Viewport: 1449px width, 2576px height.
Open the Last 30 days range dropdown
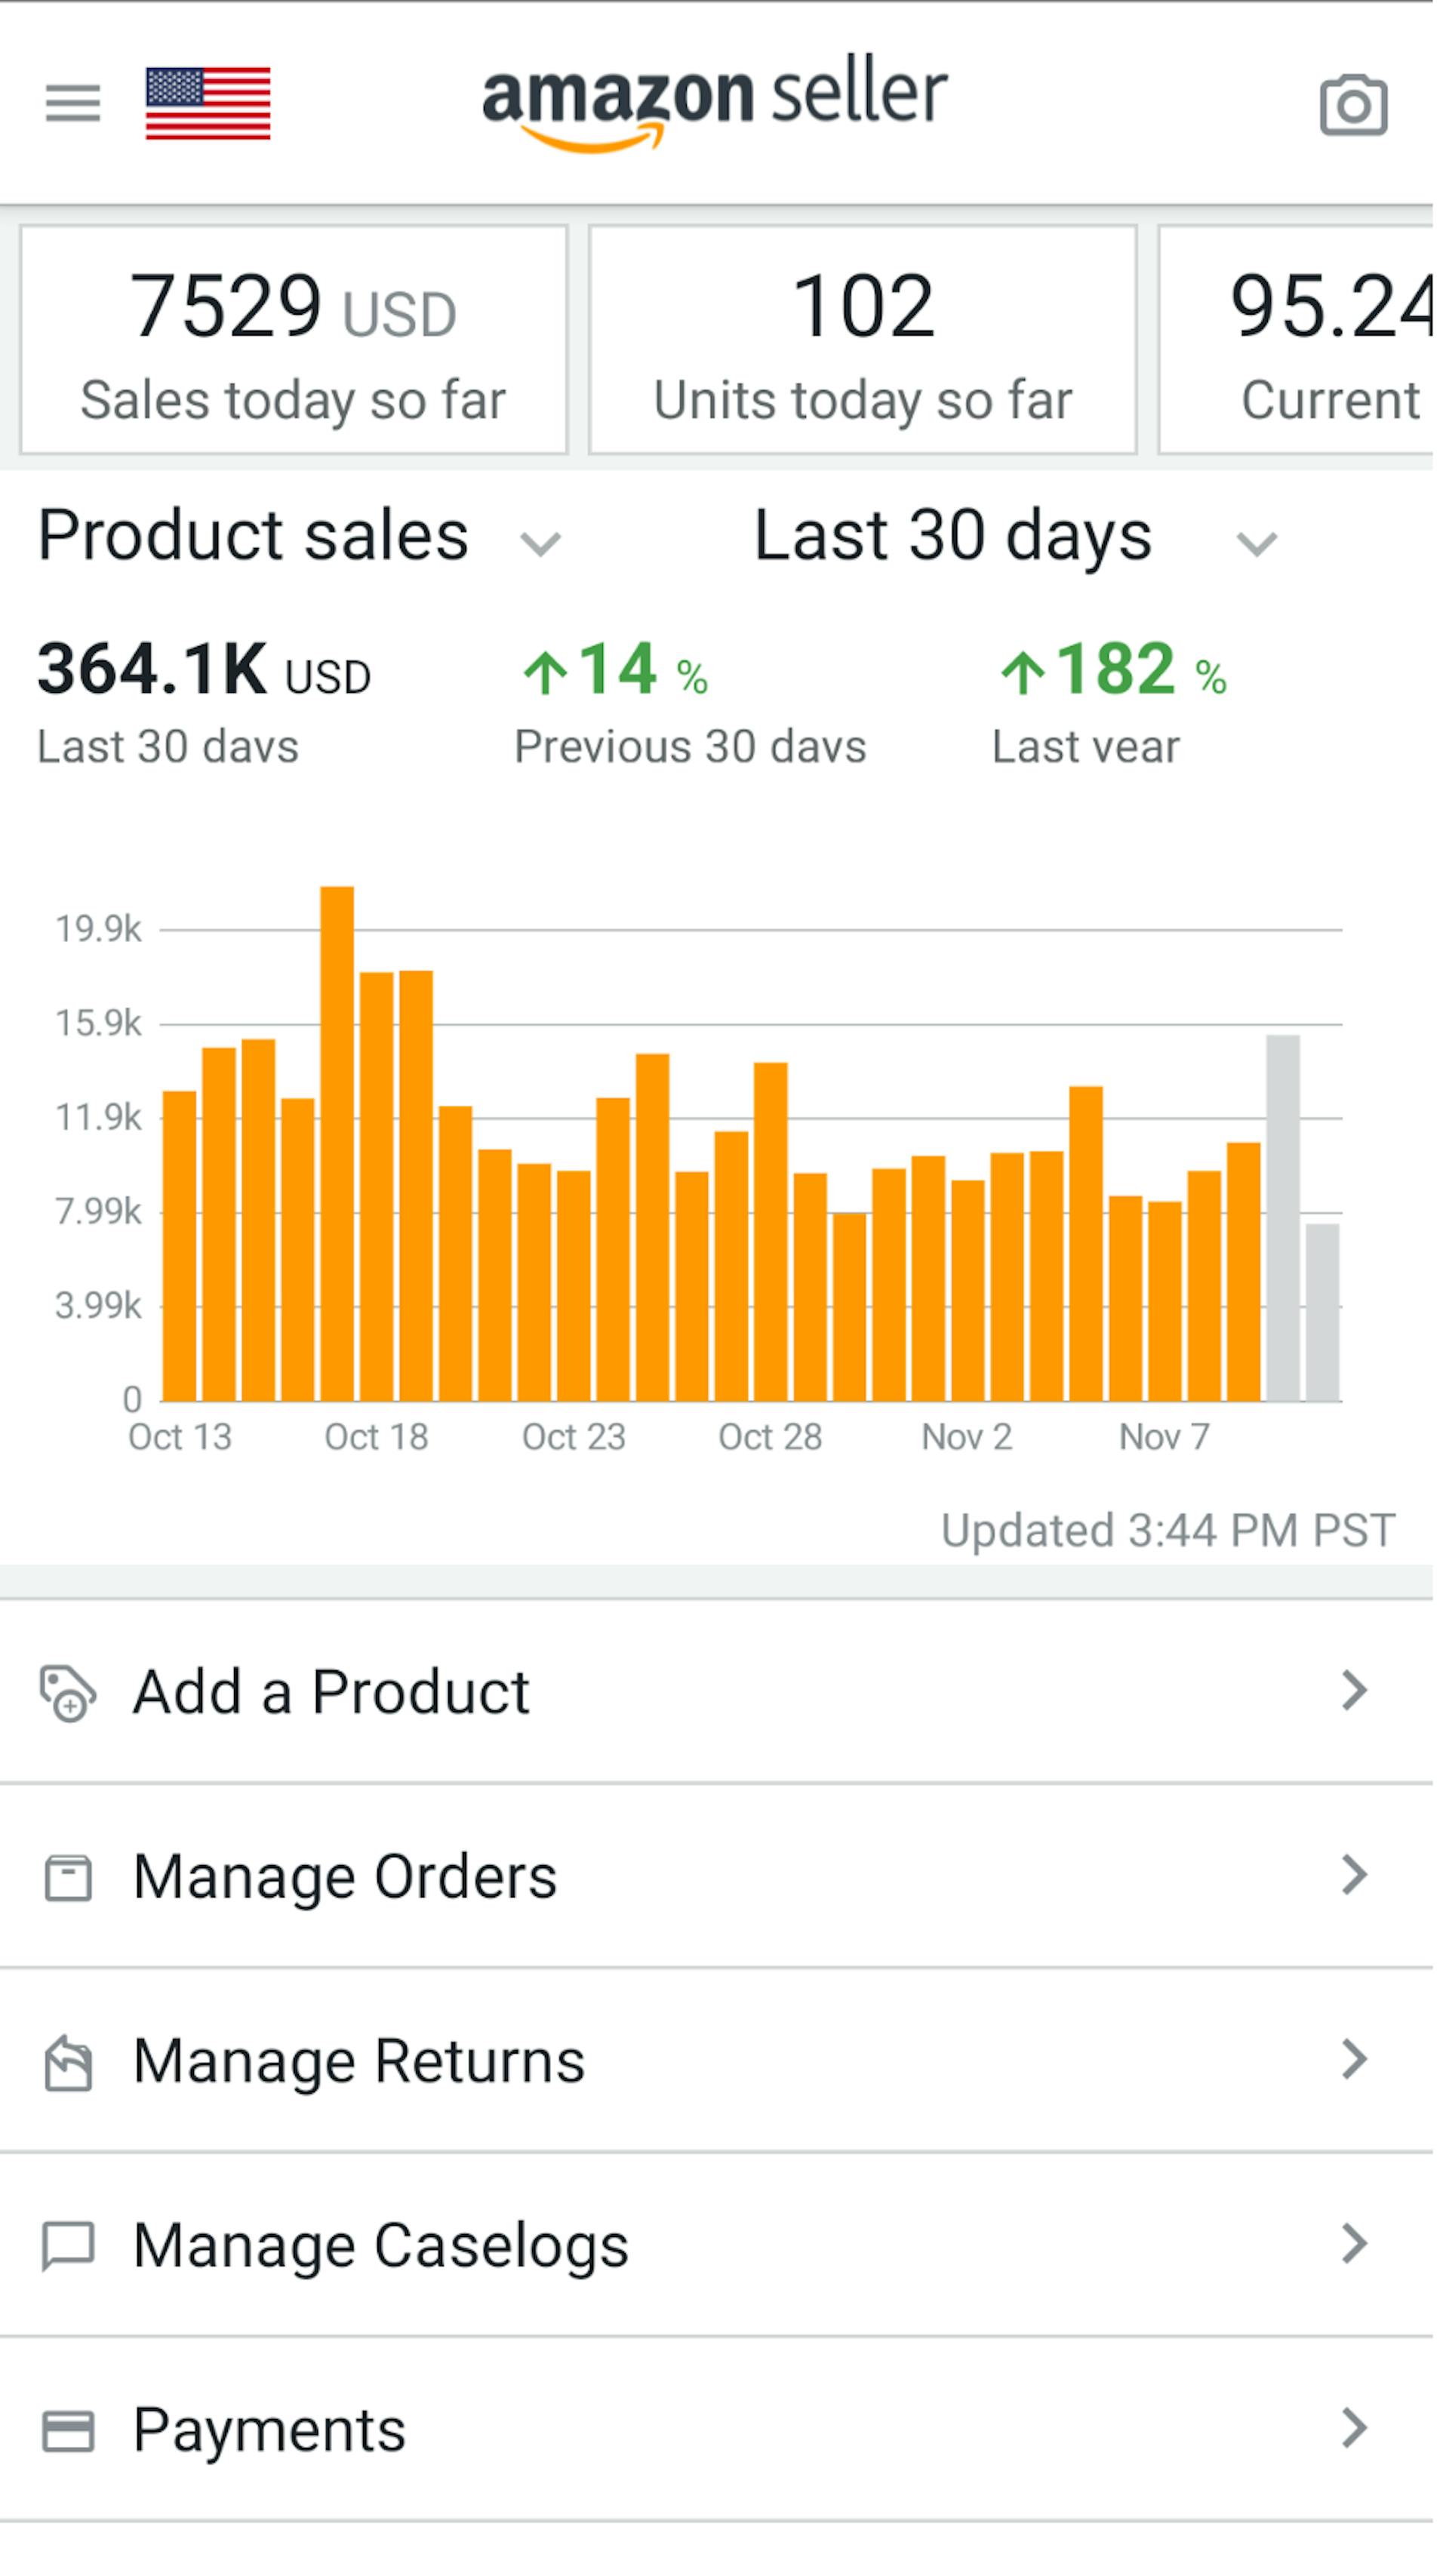tap(1256, 543)
